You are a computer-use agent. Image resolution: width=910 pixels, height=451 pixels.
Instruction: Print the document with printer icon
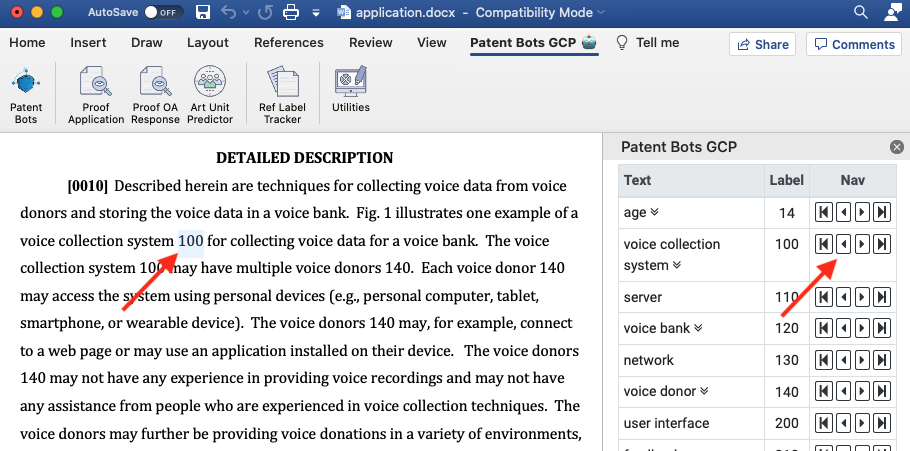[x=291, y=12]
